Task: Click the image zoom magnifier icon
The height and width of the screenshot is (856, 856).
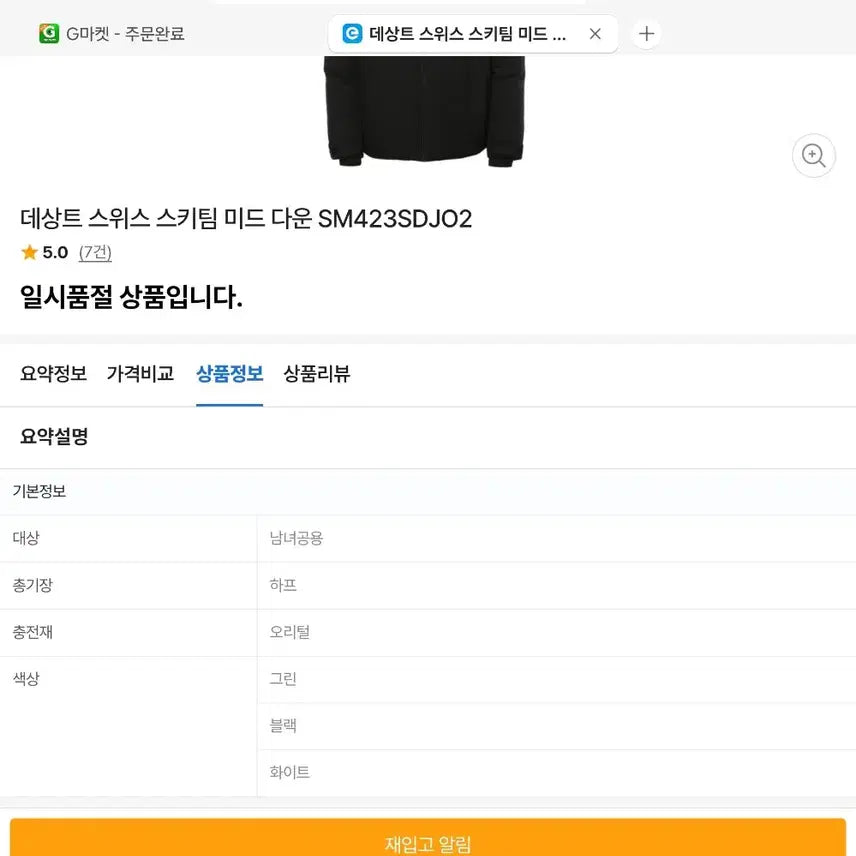Action: point(814,156)
